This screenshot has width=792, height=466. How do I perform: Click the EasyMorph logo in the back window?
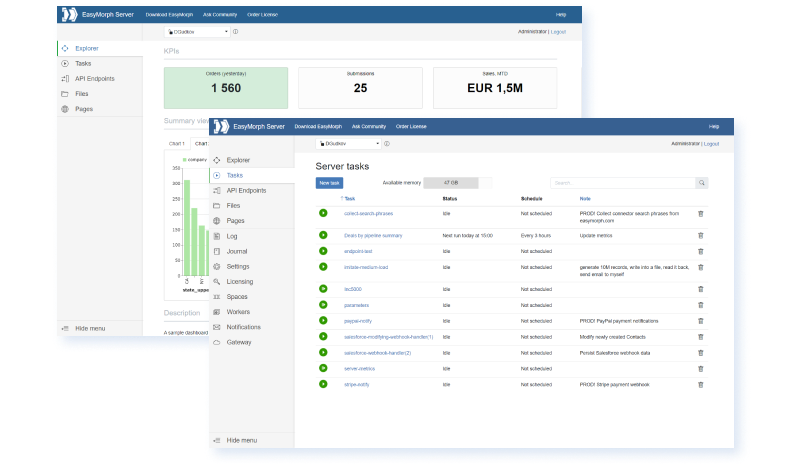click(70, 15)
